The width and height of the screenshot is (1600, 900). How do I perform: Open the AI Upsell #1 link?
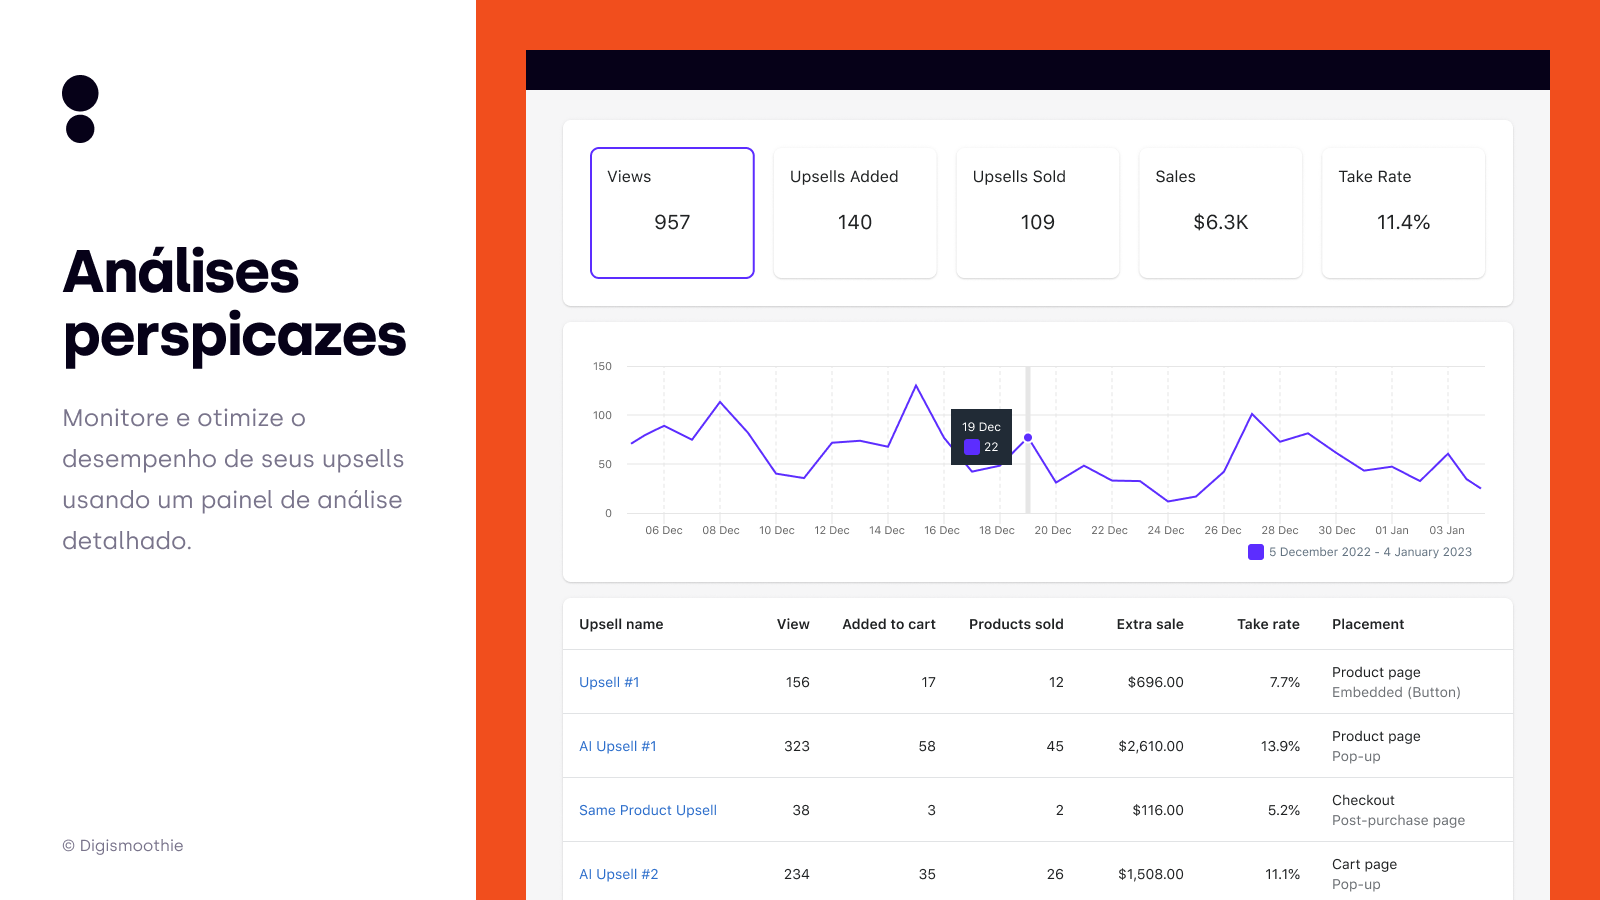(618, 746)
